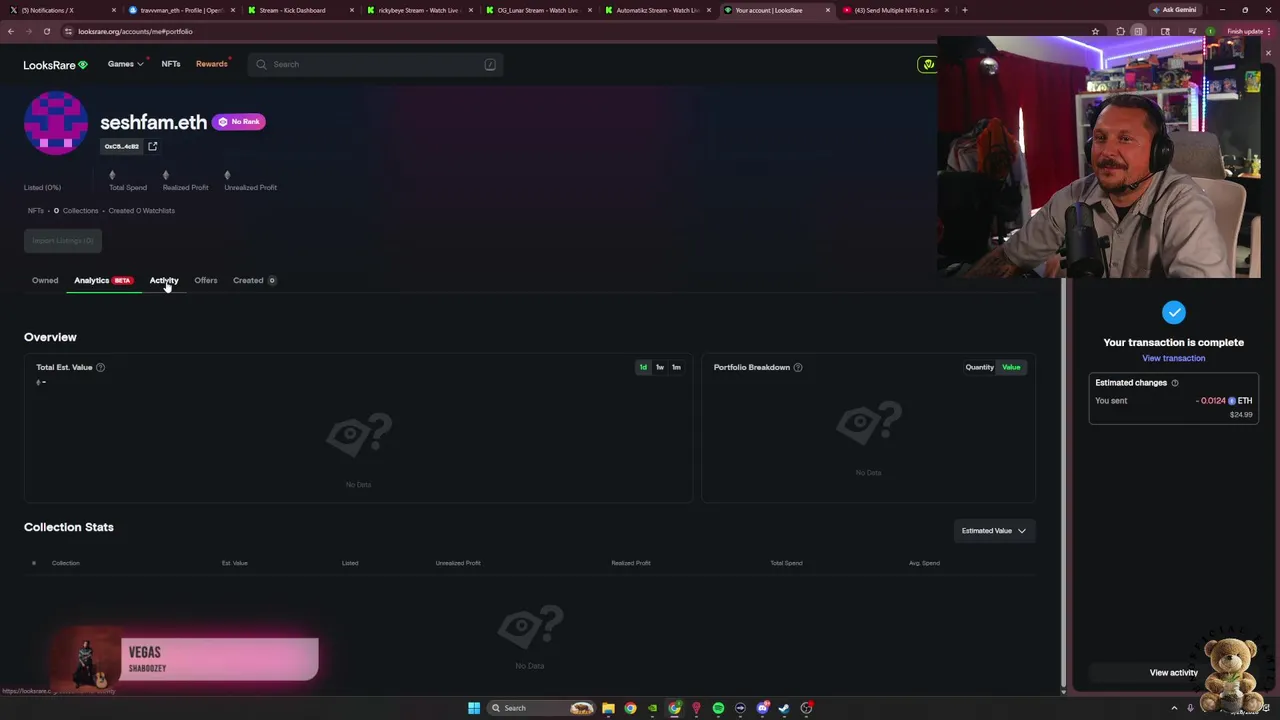1280x720 pixels.
Task: Focus the LooksRare search field
Action: (375, 64)
